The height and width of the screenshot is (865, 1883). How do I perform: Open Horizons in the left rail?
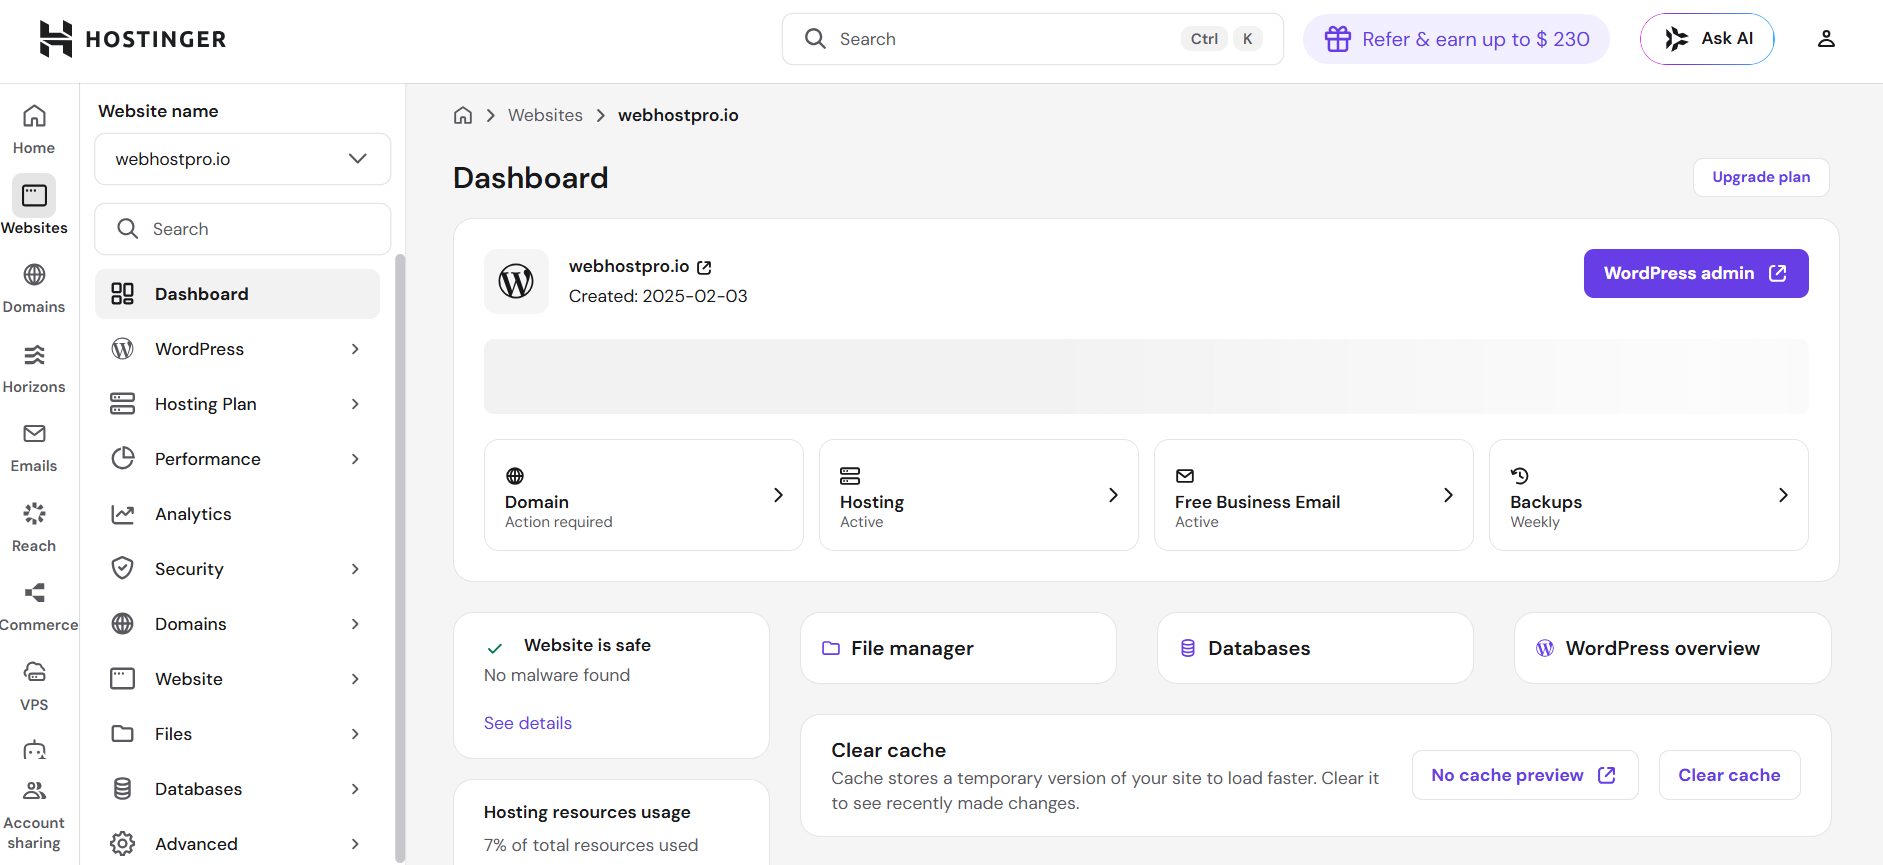tap(34, 368)
